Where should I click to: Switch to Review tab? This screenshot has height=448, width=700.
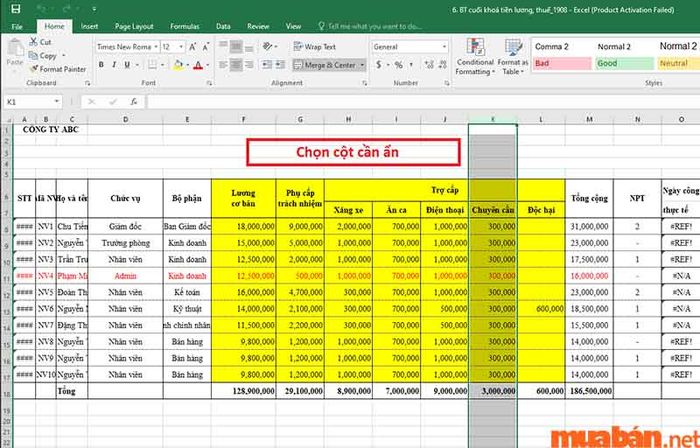point(258,26)
